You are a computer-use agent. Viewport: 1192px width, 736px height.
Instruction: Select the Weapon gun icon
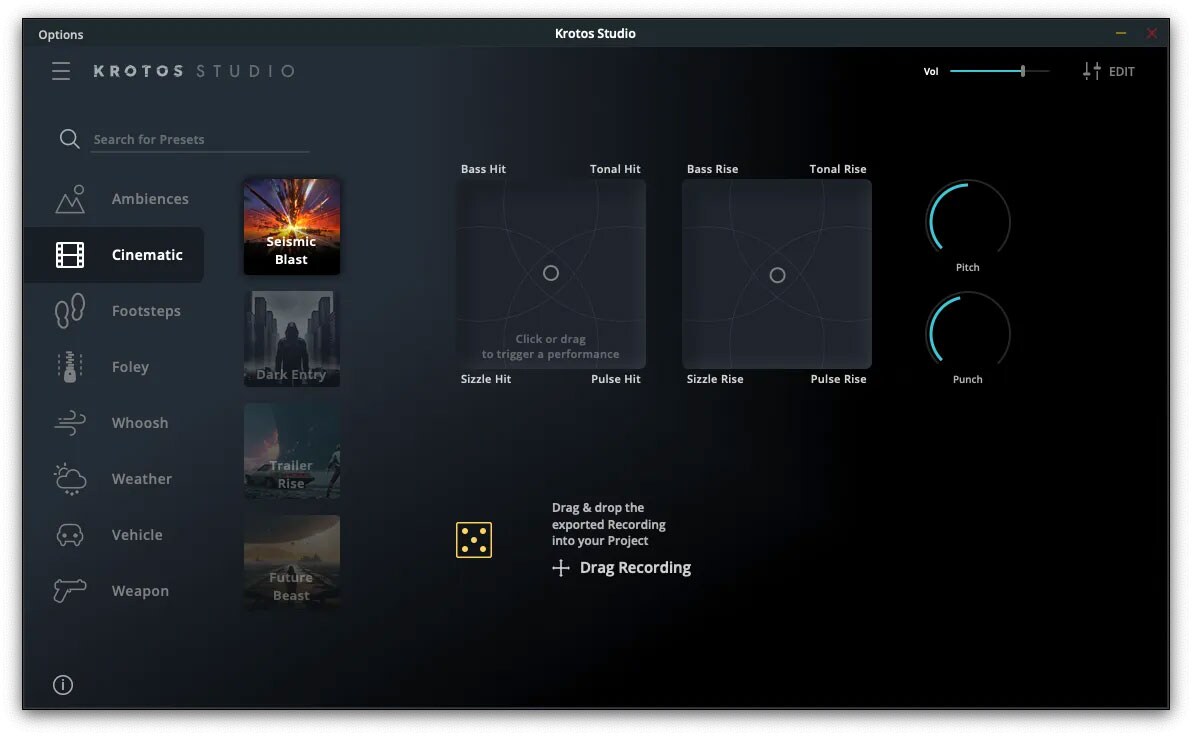click(70, 591)
